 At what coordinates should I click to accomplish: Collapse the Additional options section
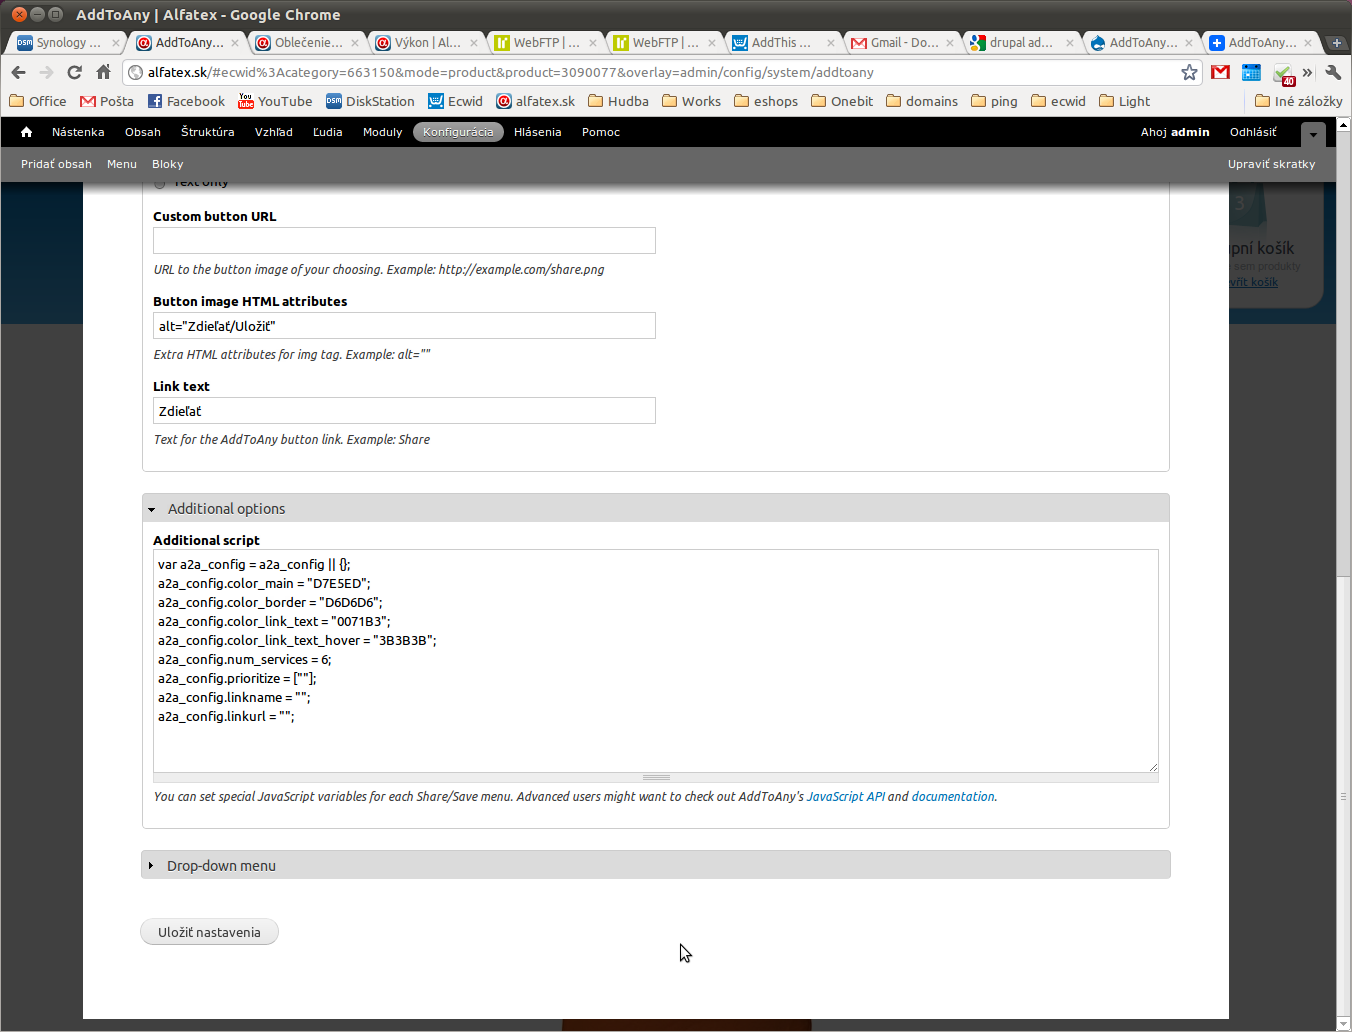point(226,509)
